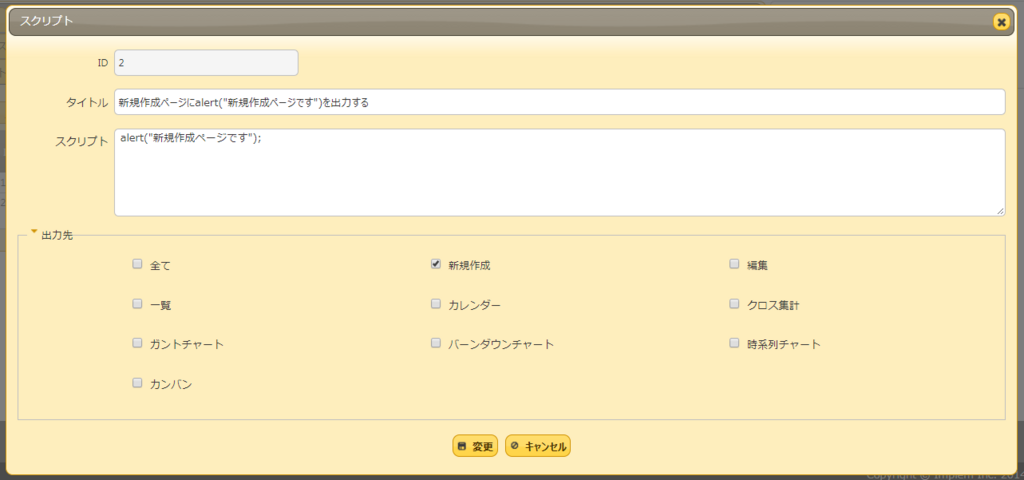The width and height of the screenshot is (1024, 480).
Task: Click the スクリプト textarea resize grip
Action: 1000,212
